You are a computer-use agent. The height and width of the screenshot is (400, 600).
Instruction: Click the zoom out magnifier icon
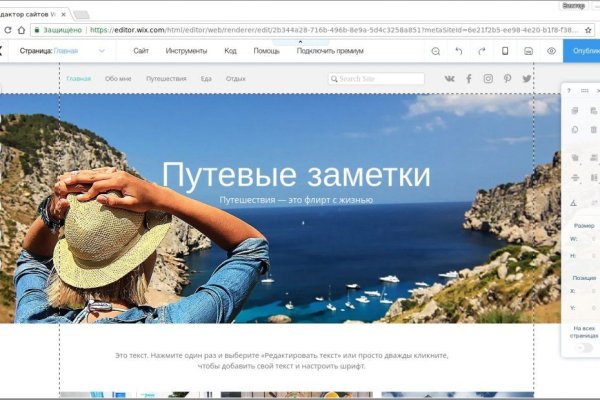435,51
